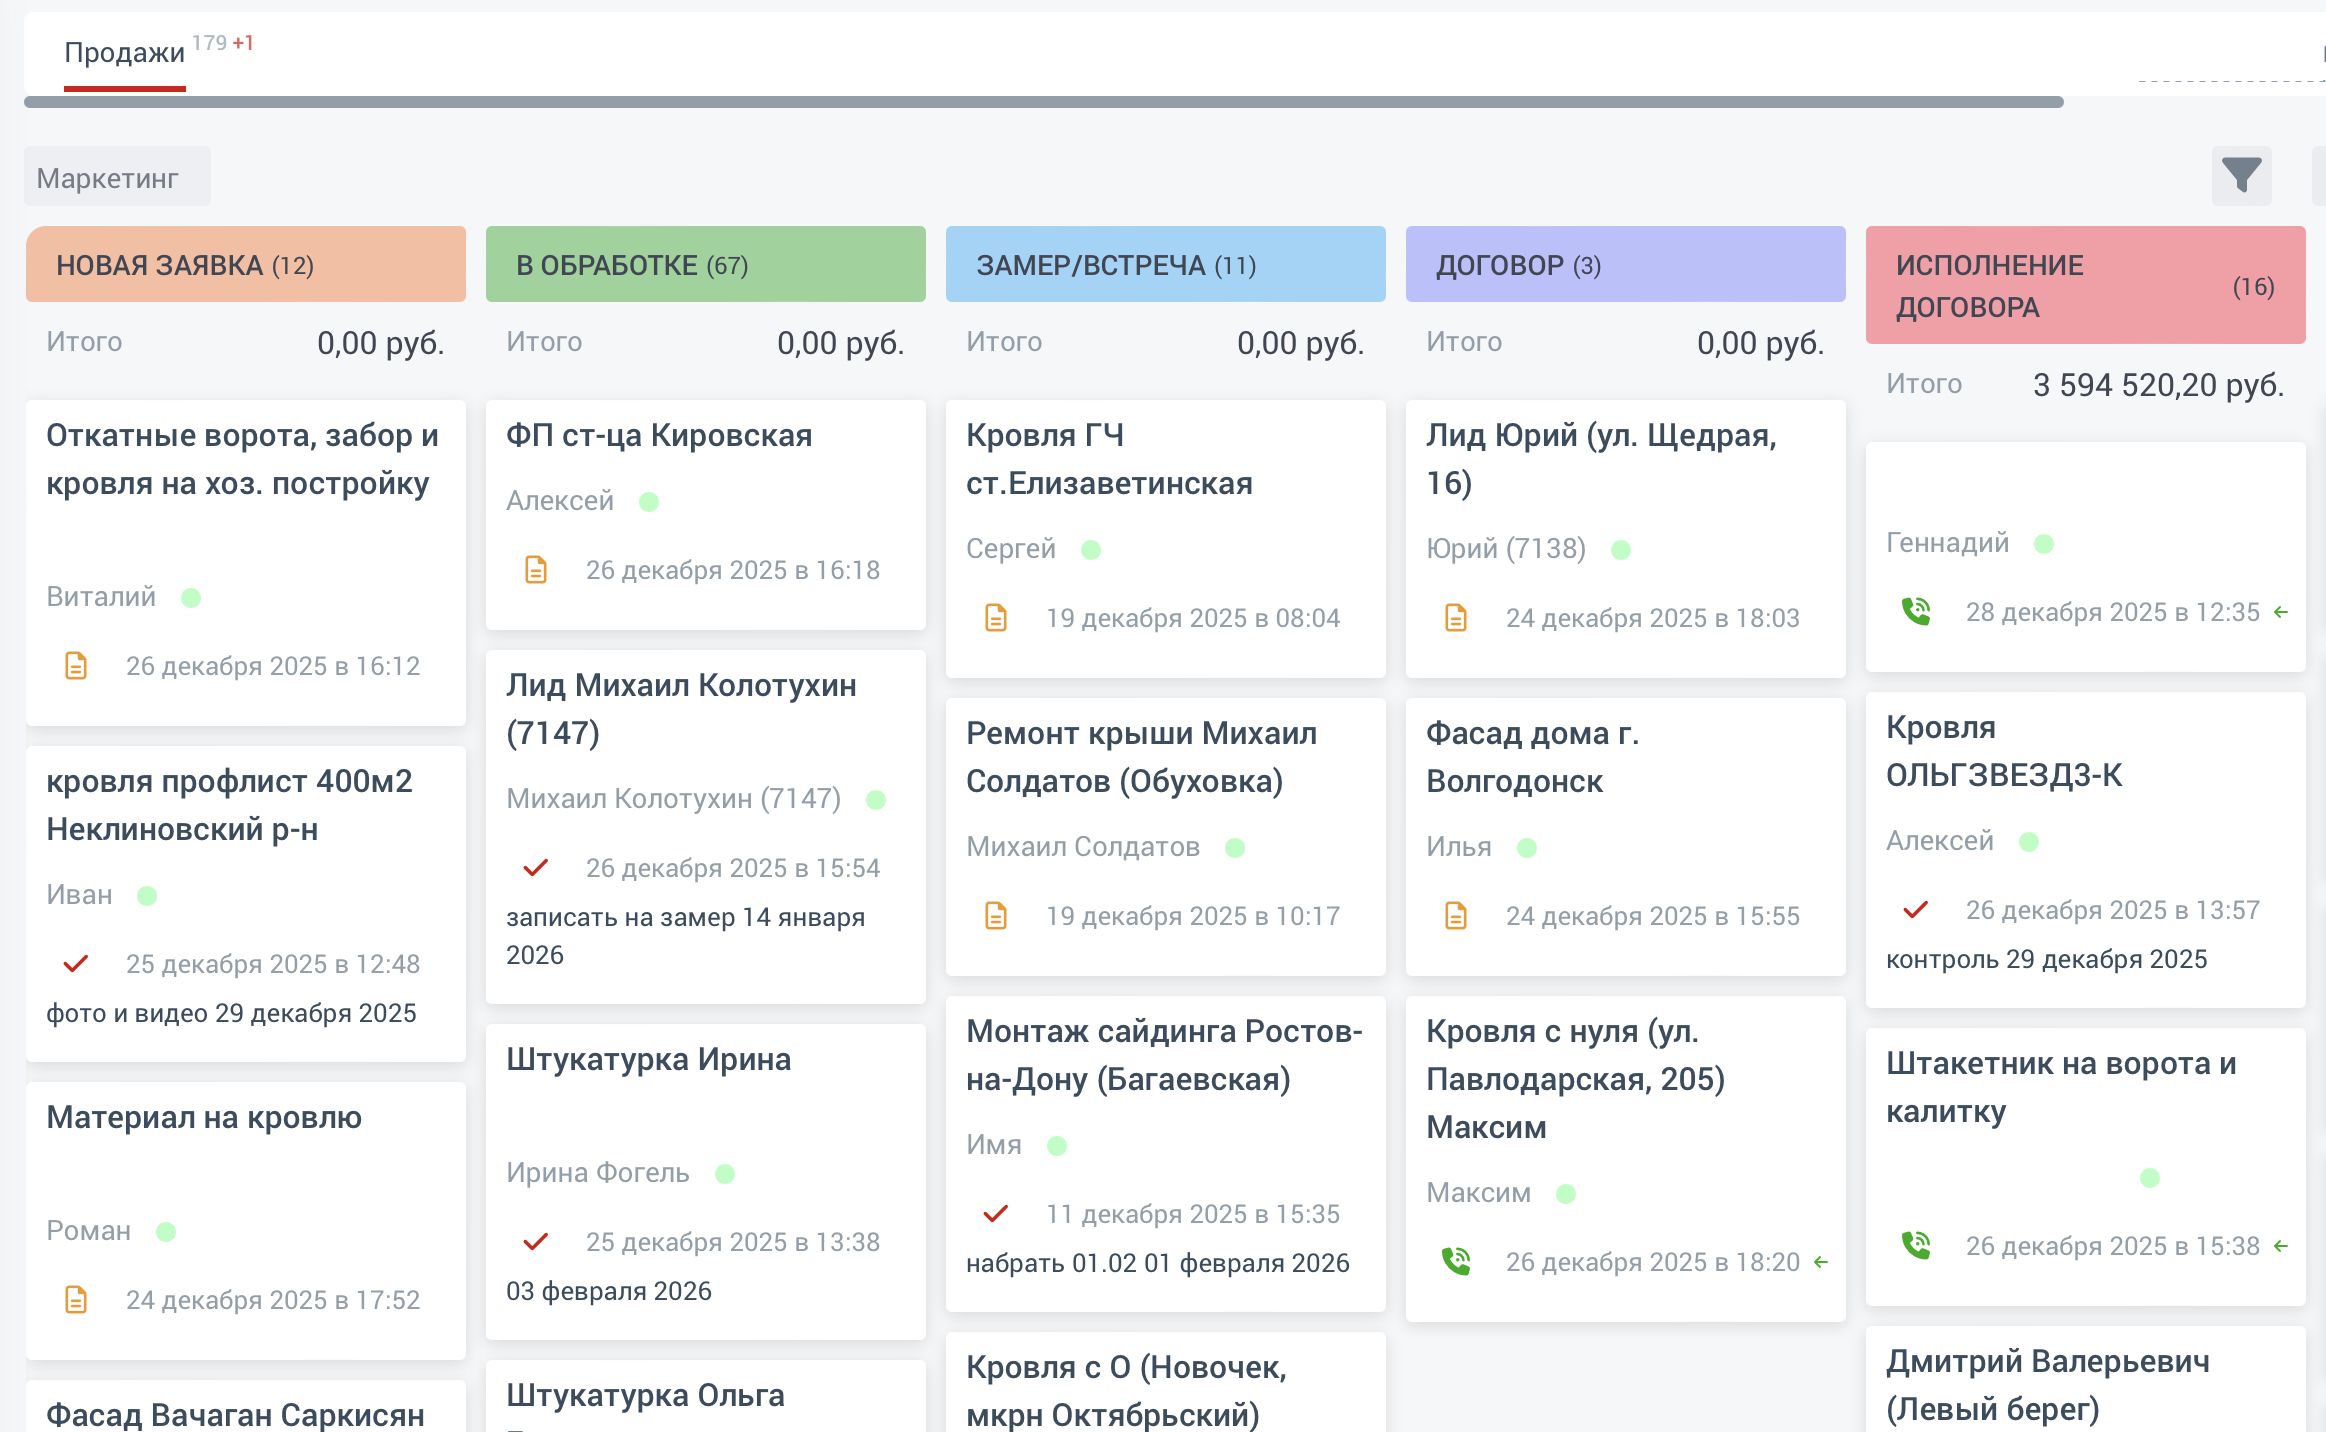Click note icon on ФП ст-ца Кировская card
Screen dimensions: 2326x1432
tap(536, 570)
